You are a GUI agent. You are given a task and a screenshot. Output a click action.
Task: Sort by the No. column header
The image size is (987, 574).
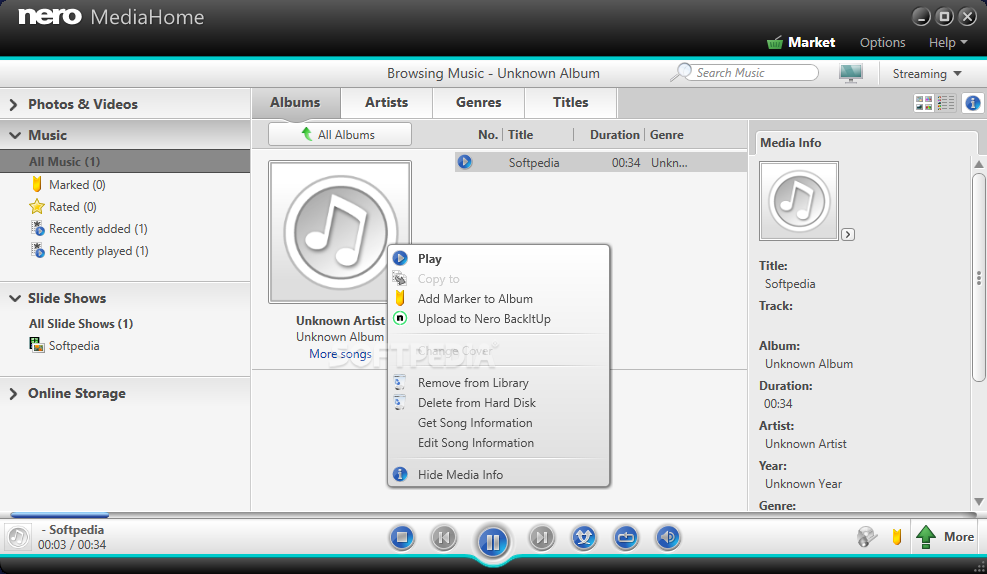pos(488,135)
